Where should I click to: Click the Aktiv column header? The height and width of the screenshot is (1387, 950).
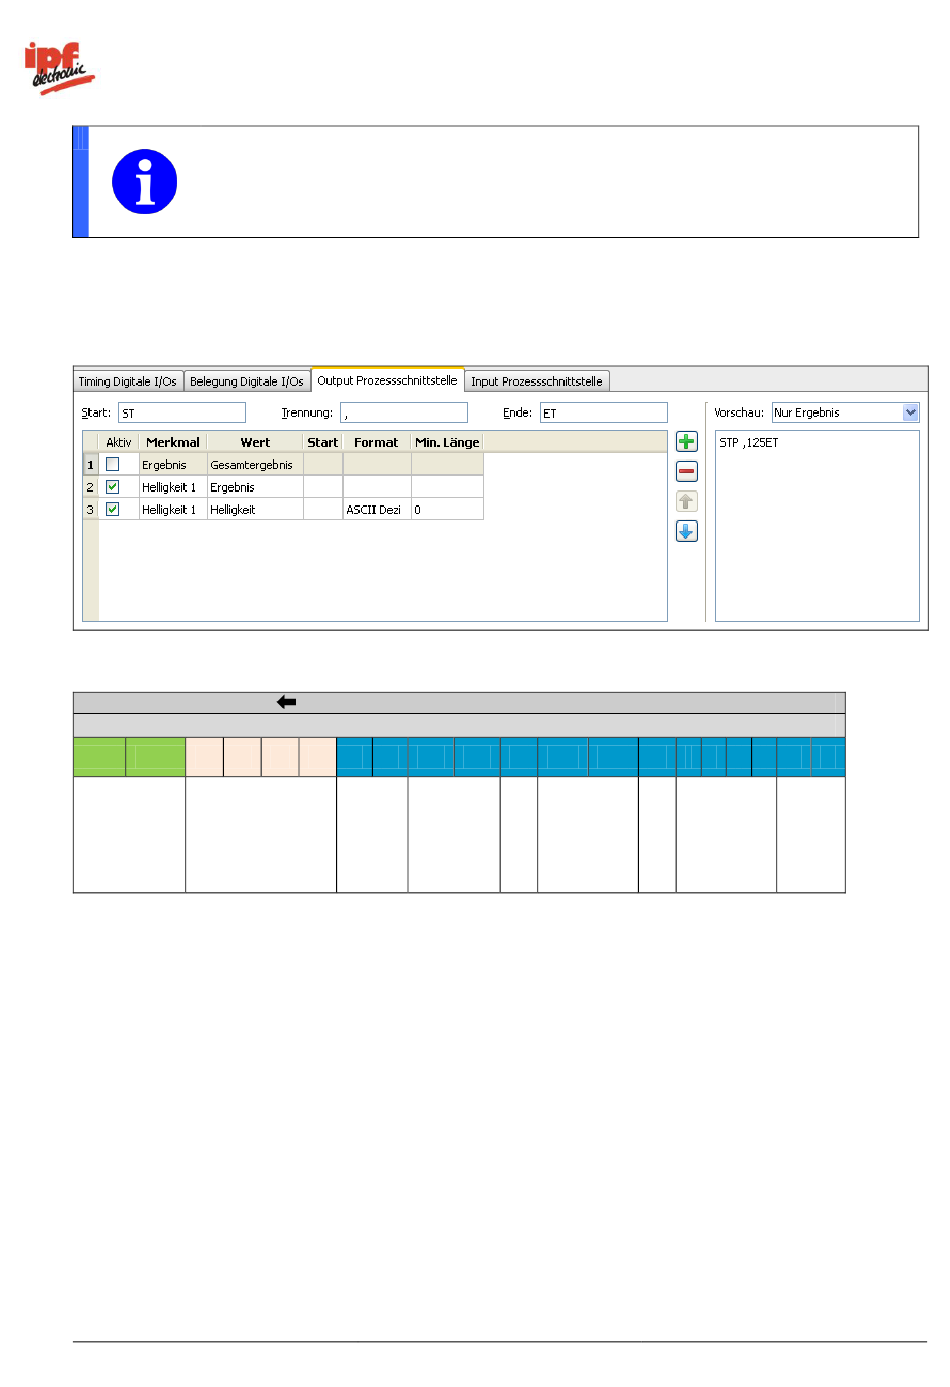tap(119, 442)
